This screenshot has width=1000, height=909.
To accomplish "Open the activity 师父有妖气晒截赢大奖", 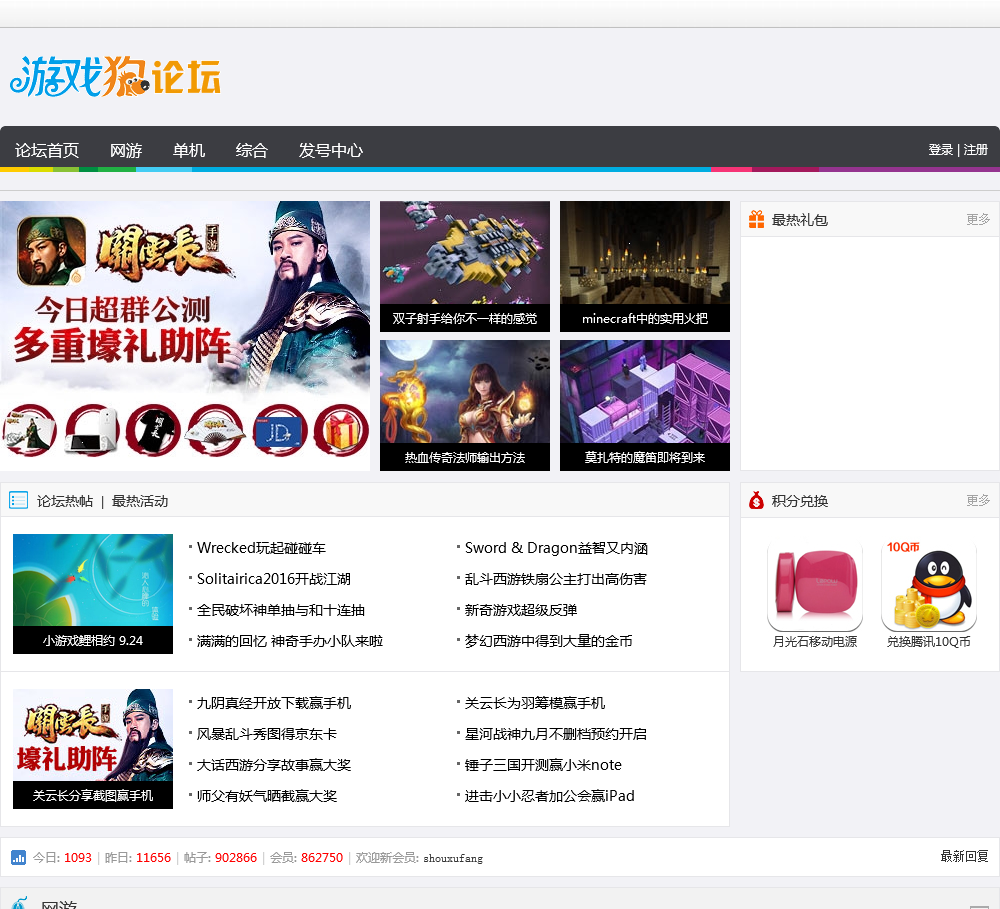I will click(x=267, y=795).
